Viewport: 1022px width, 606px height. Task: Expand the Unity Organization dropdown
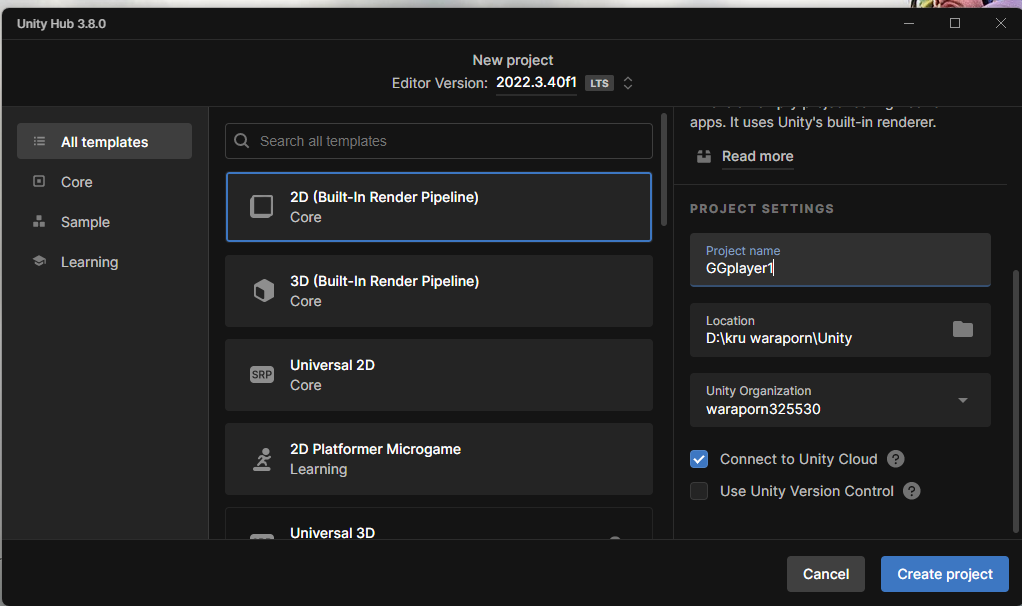pyautogui.click(x=962, y=400)
